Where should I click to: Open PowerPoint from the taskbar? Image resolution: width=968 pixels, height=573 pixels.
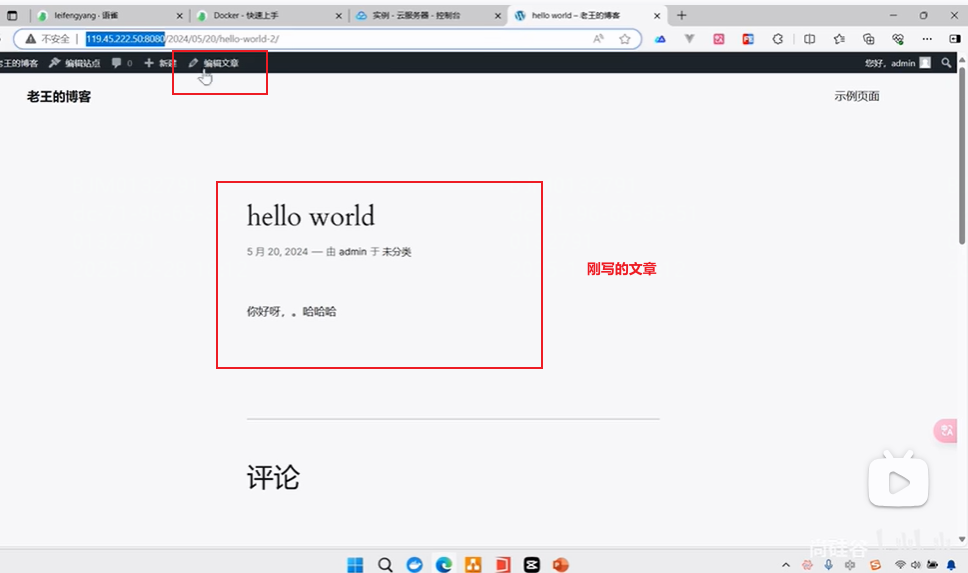561,564
